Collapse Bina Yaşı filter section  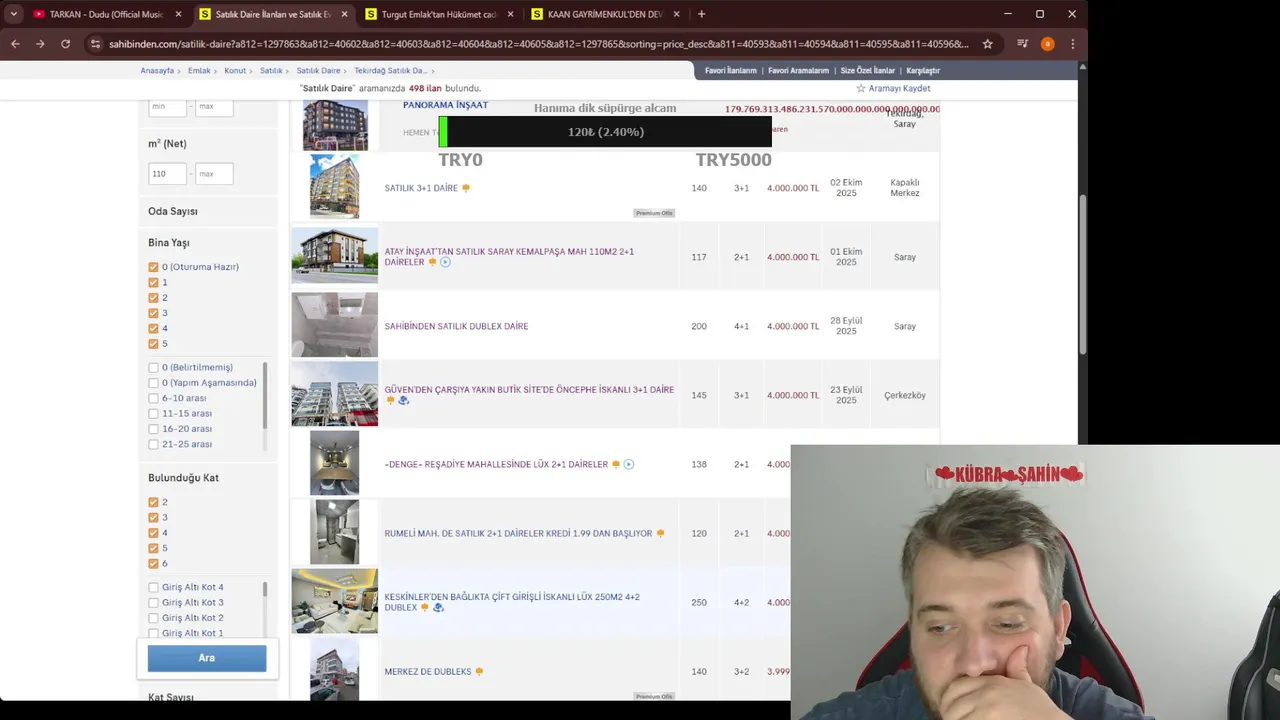[169, 243]
